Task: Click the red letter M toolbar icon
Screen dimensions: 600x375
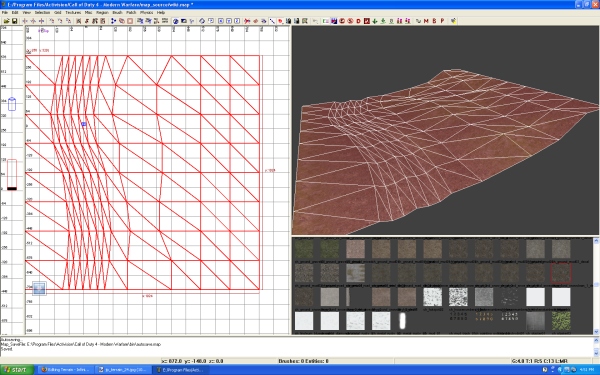Action: (x=426, y=21)
